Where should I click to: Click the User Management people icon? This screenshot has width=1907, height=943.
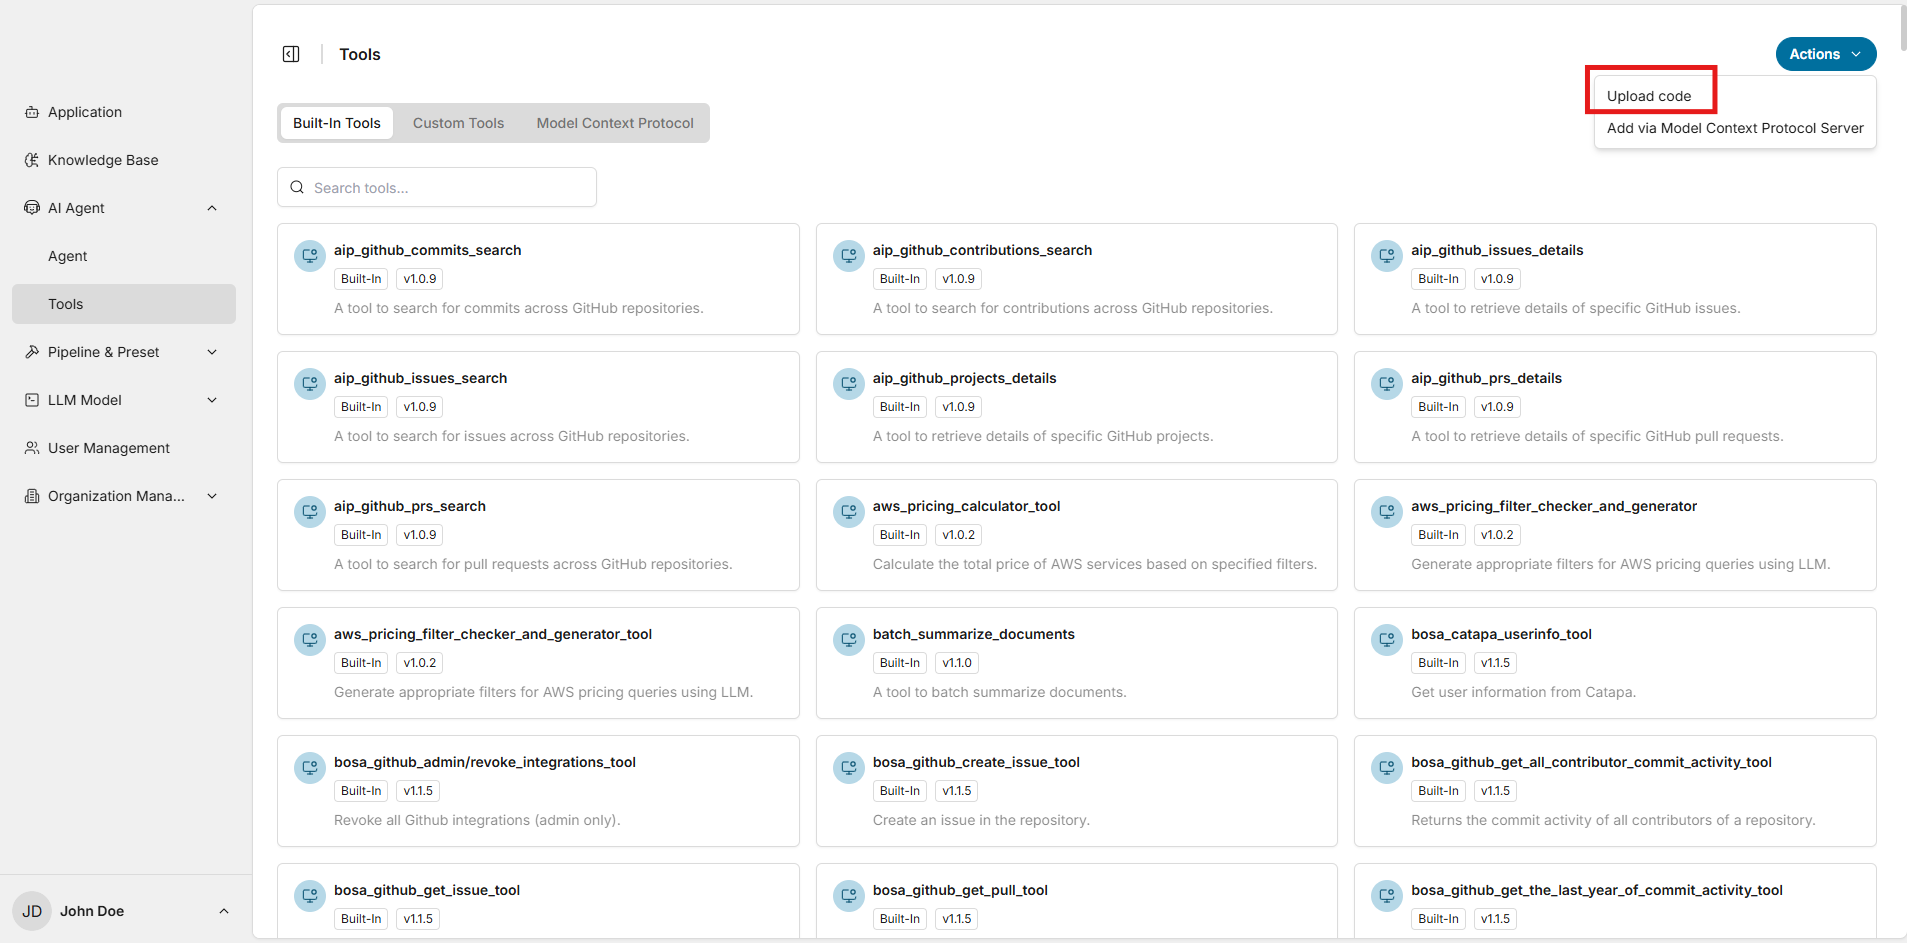(32, 448)
